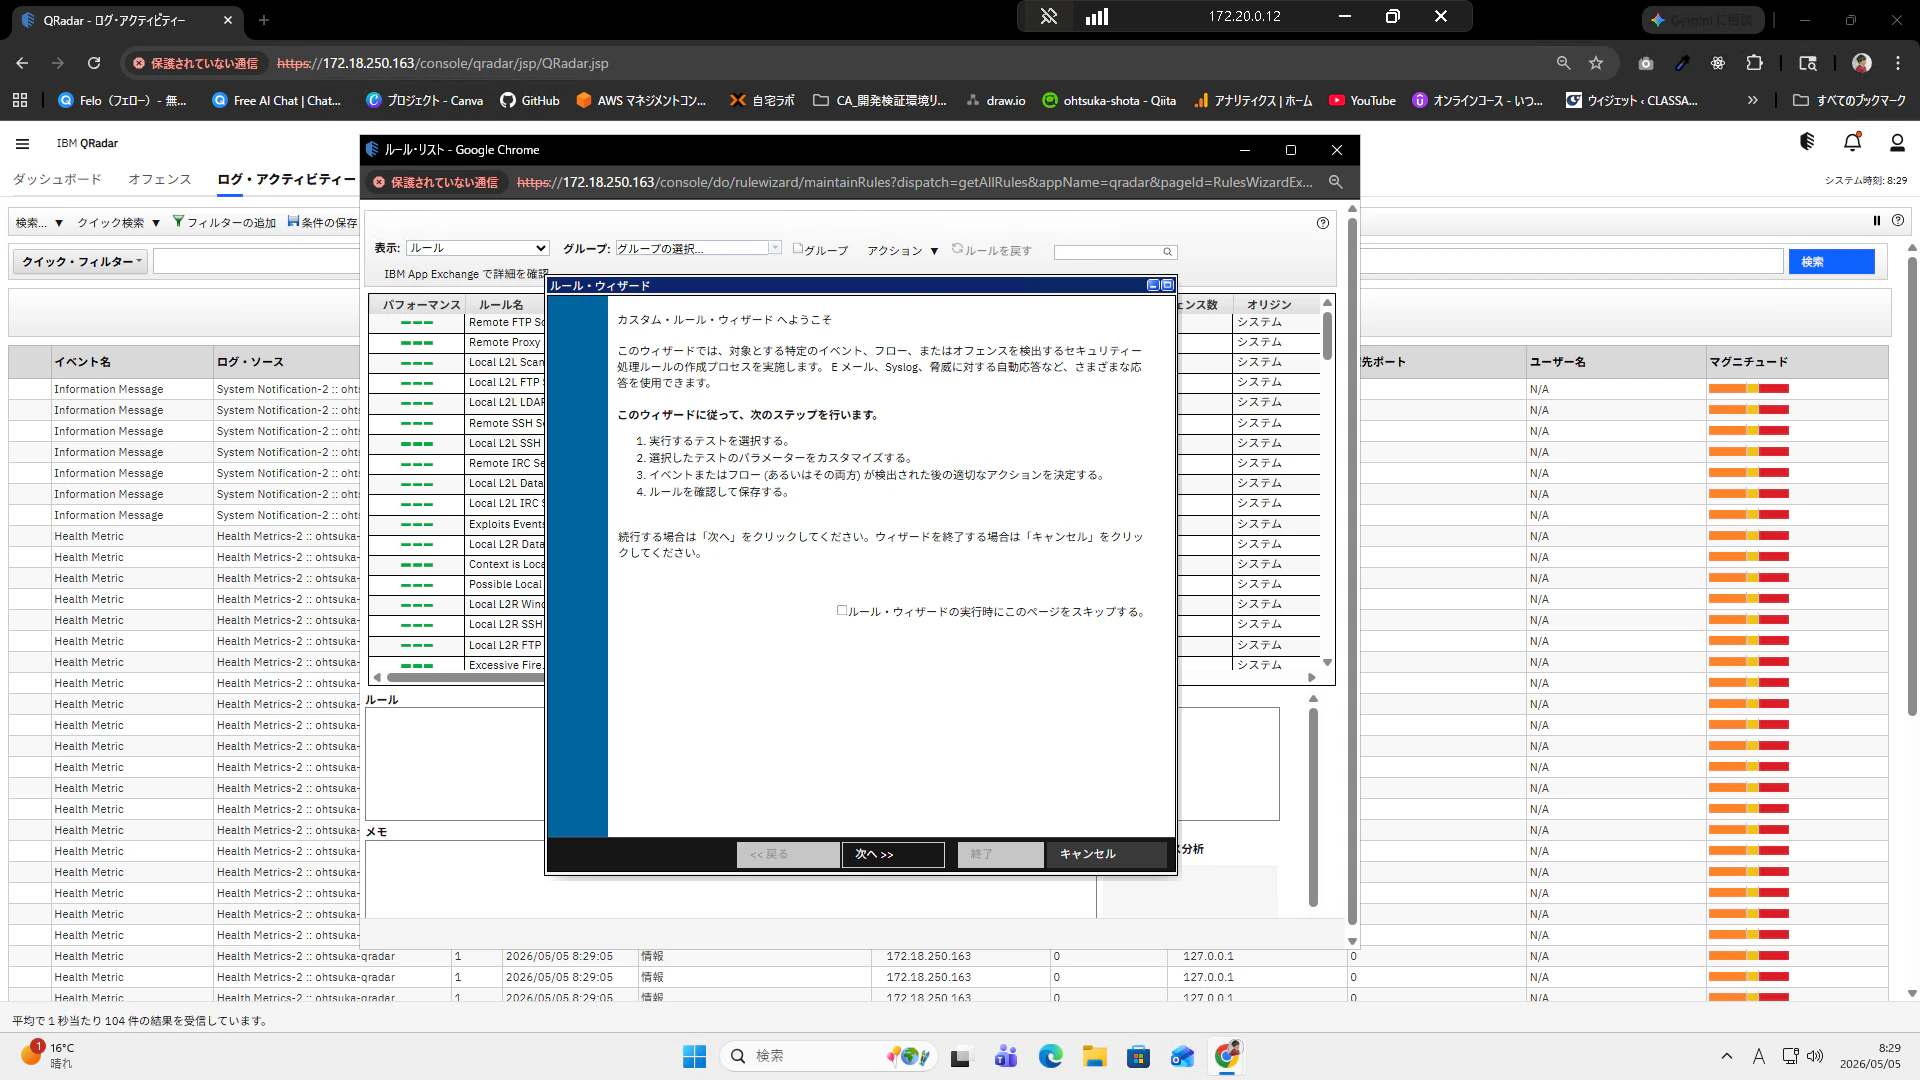The width and height of the screenshot is (1920, 1080).
Task: Open Outlook from taskbar
Action: click(x=1182, y=1056)
